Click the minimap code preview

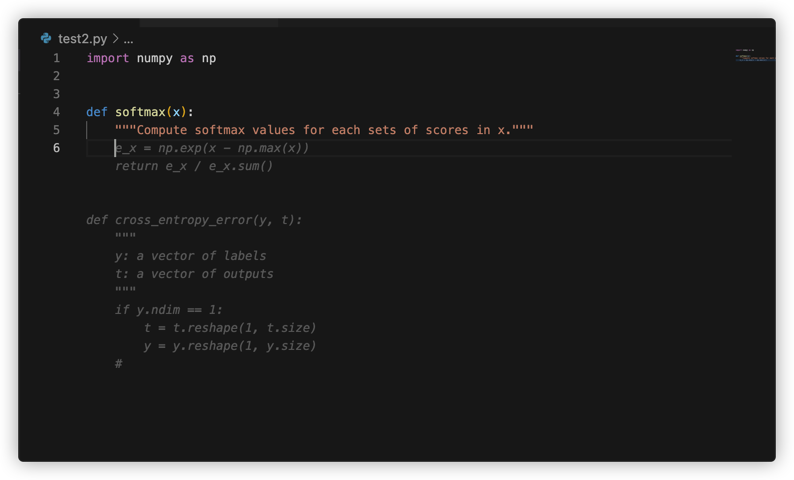point(755,55)
